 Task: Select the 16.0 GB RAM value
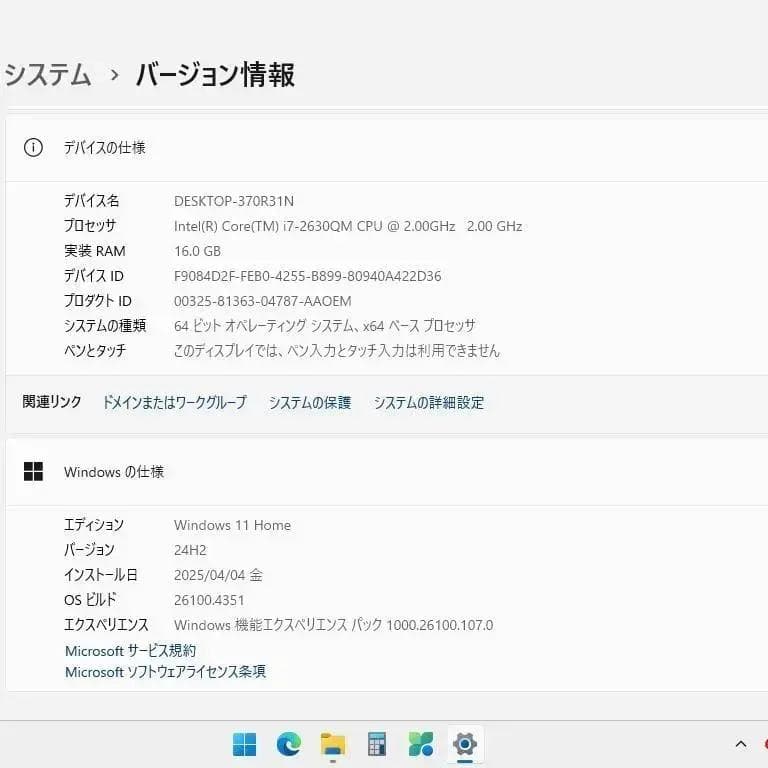197,251
